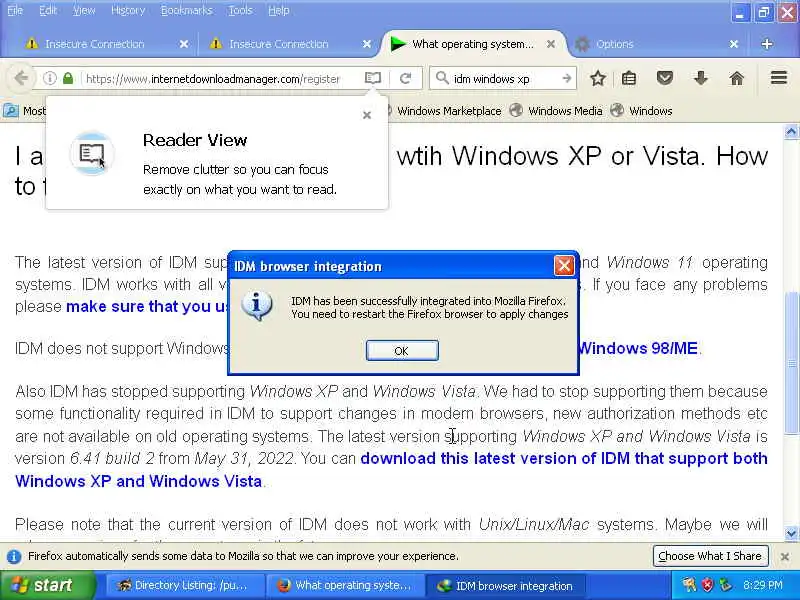Click the search go arrow
The width and height of the screenshot is (800, 600).
566,79
